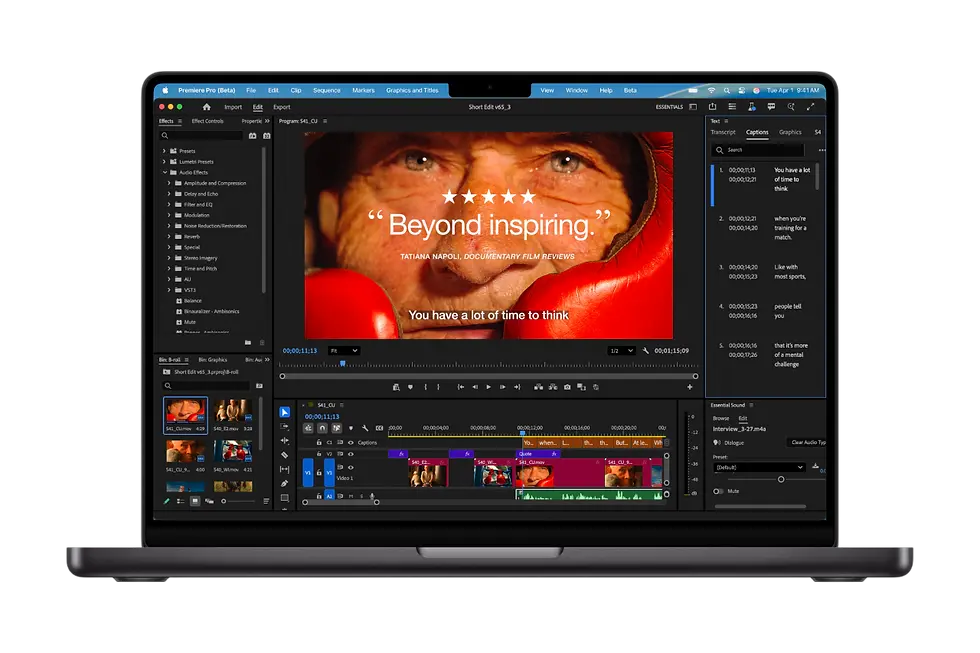The height and width of the screenshot is (653, 980).
Task: Step forward one frame in monitor
Action: 502,387
